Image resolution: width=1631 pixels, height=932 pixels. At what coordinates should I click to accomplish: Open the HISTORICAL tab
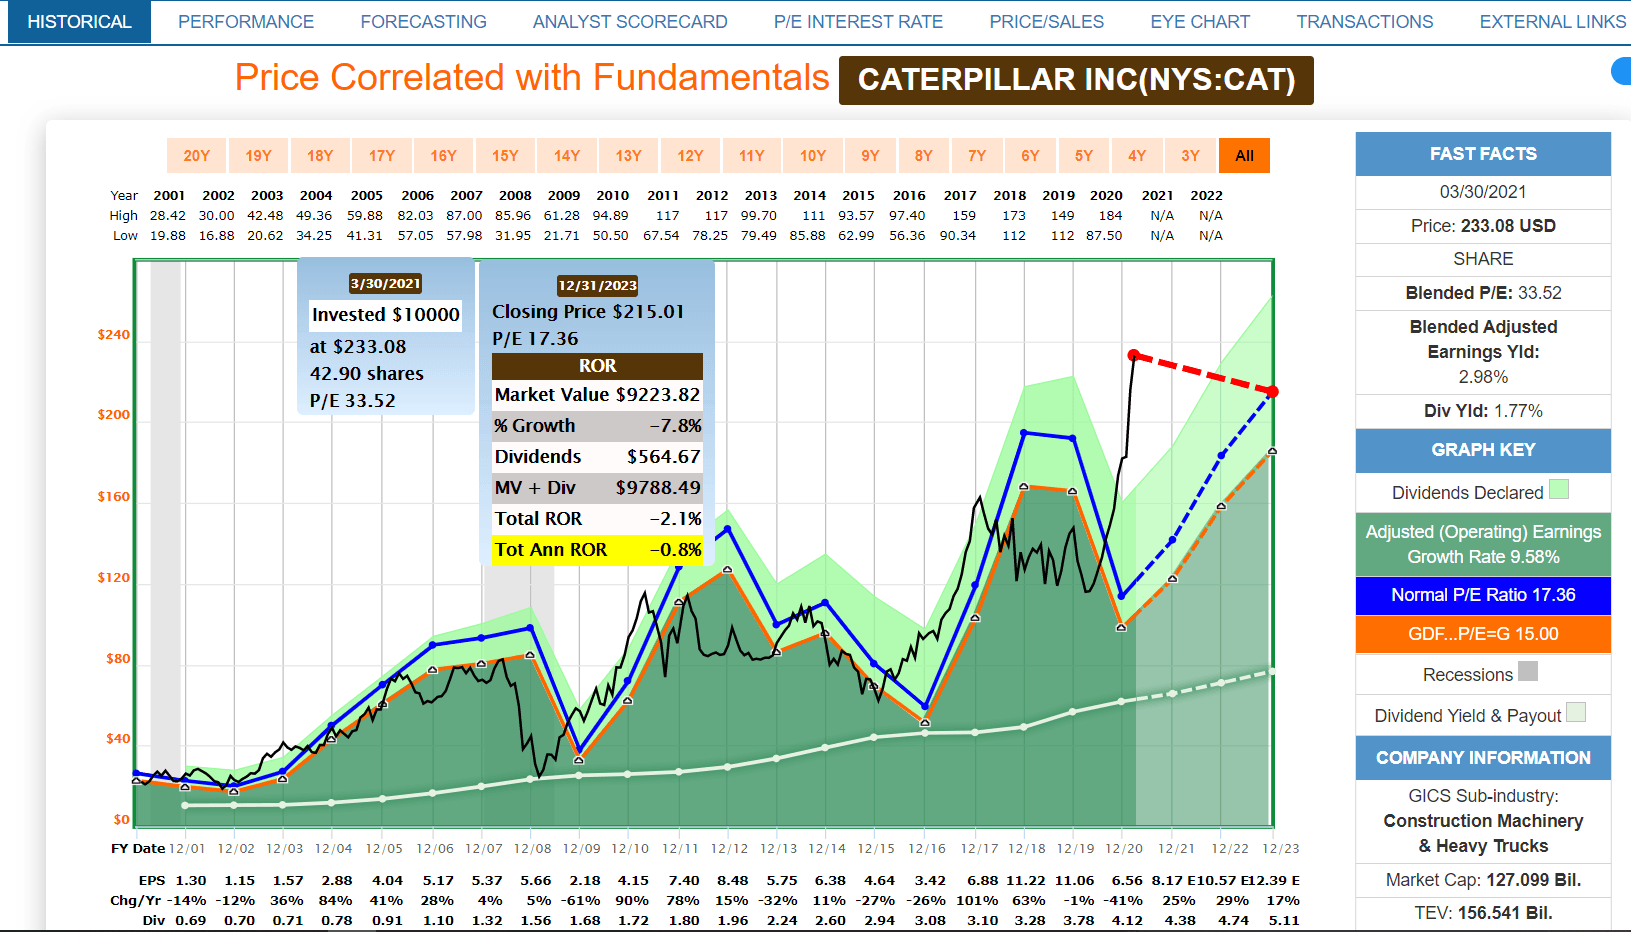tap(79, 22)
